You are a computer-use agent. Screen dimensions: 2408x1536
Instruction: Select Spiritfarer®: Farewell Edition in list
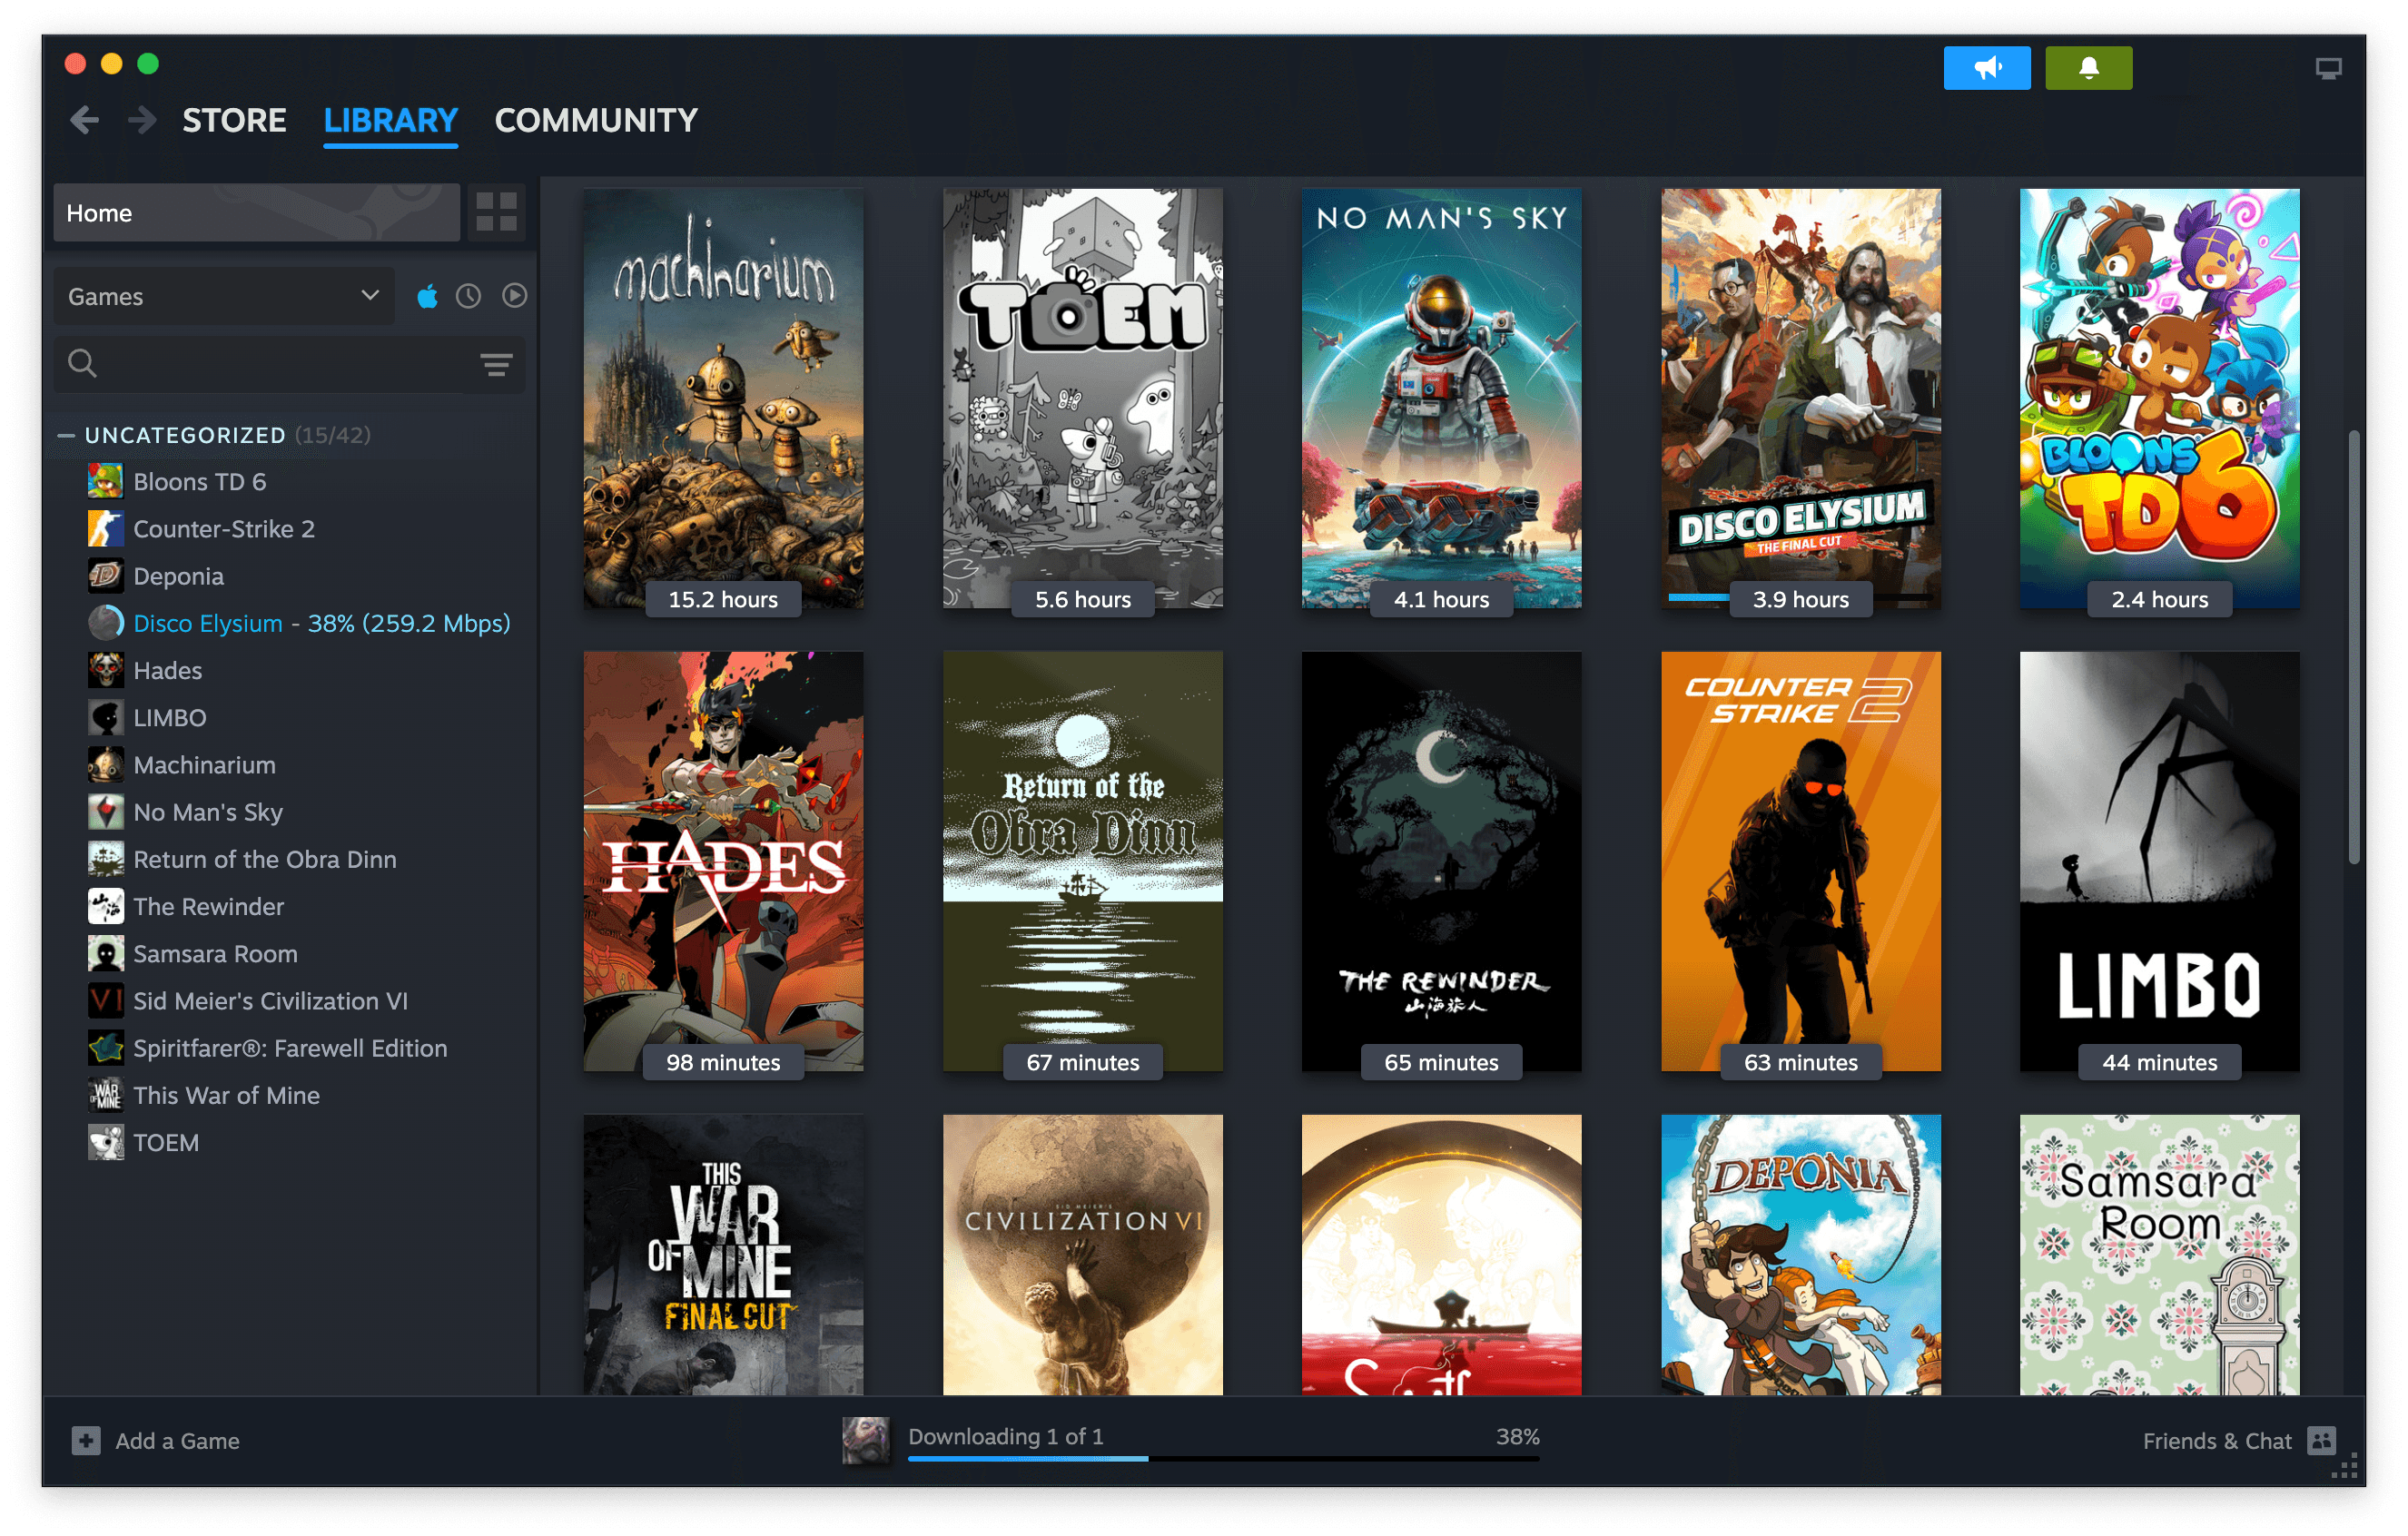pyautogui.click(x=290, y=1048)
